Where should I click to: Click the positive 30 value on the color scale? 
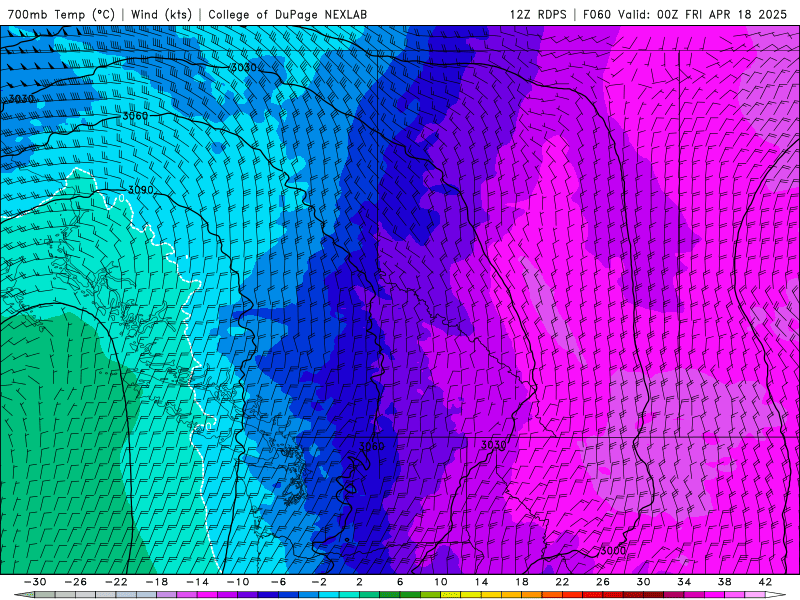click(x=643, y=582)
